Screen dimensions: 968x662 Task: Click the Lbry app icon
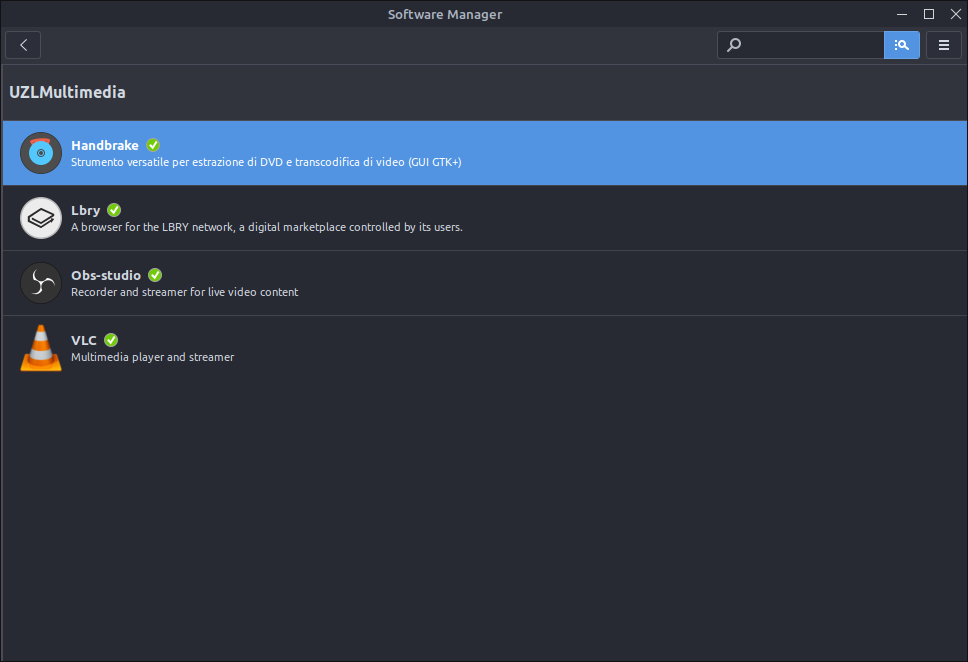(x=41, y=217)
